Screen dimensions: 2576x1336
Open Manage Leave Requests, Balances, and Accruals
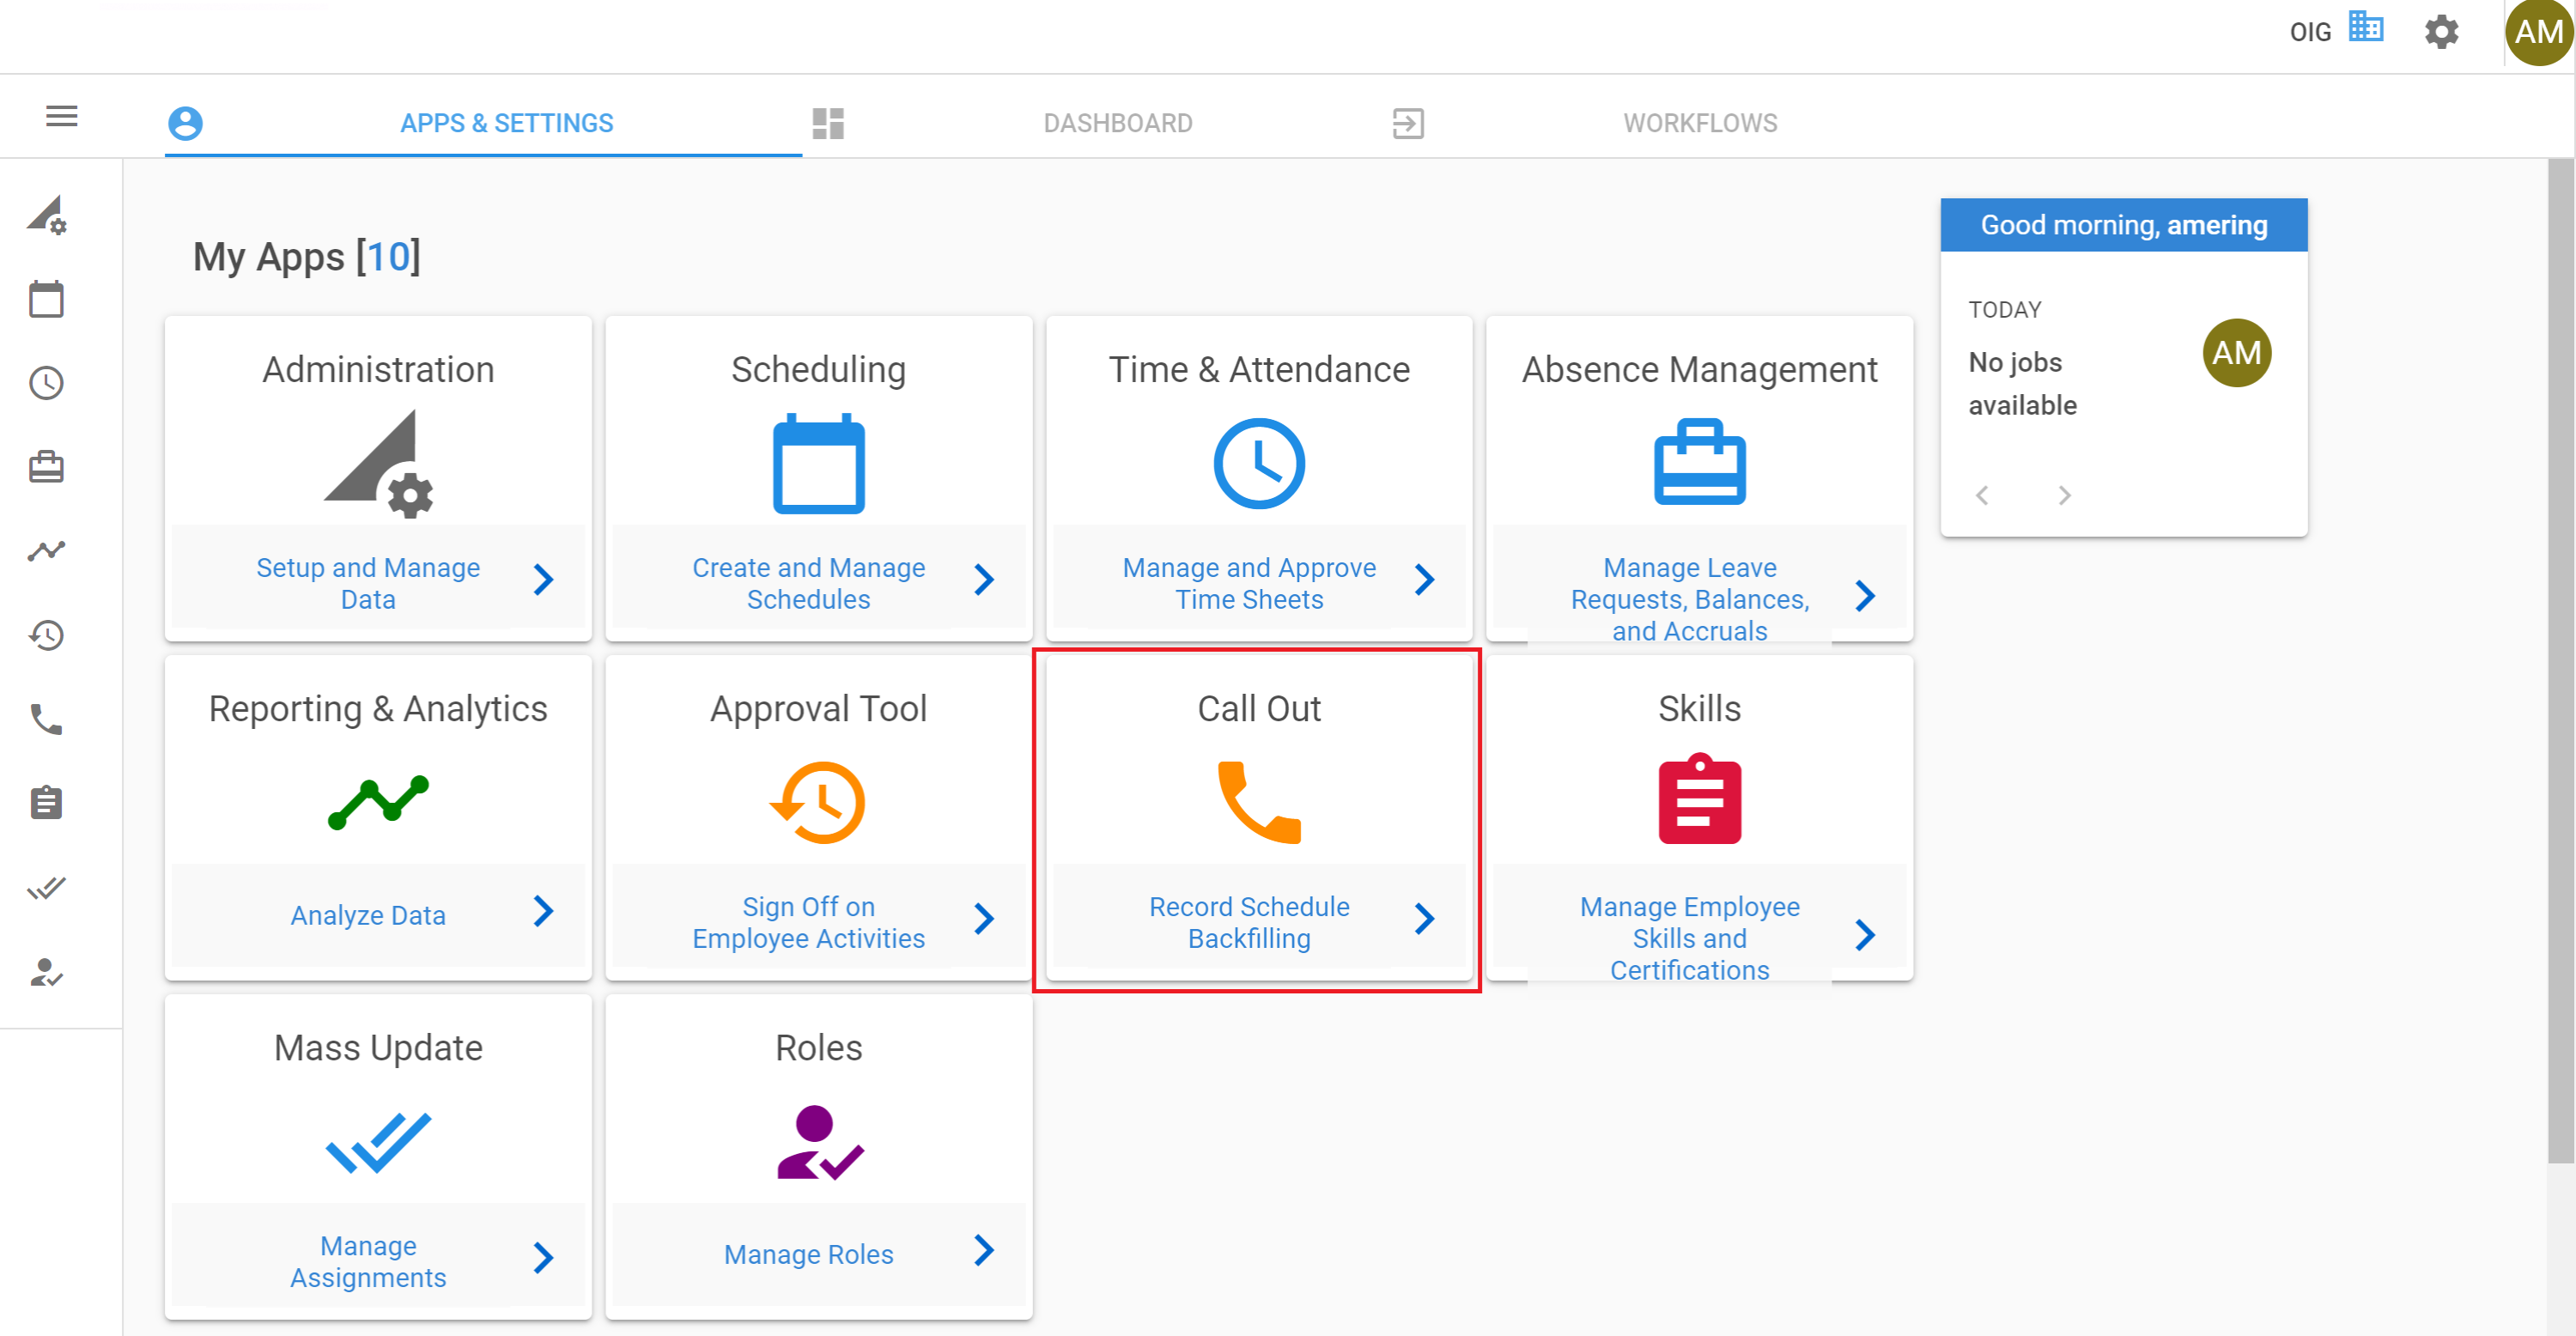1689,599
